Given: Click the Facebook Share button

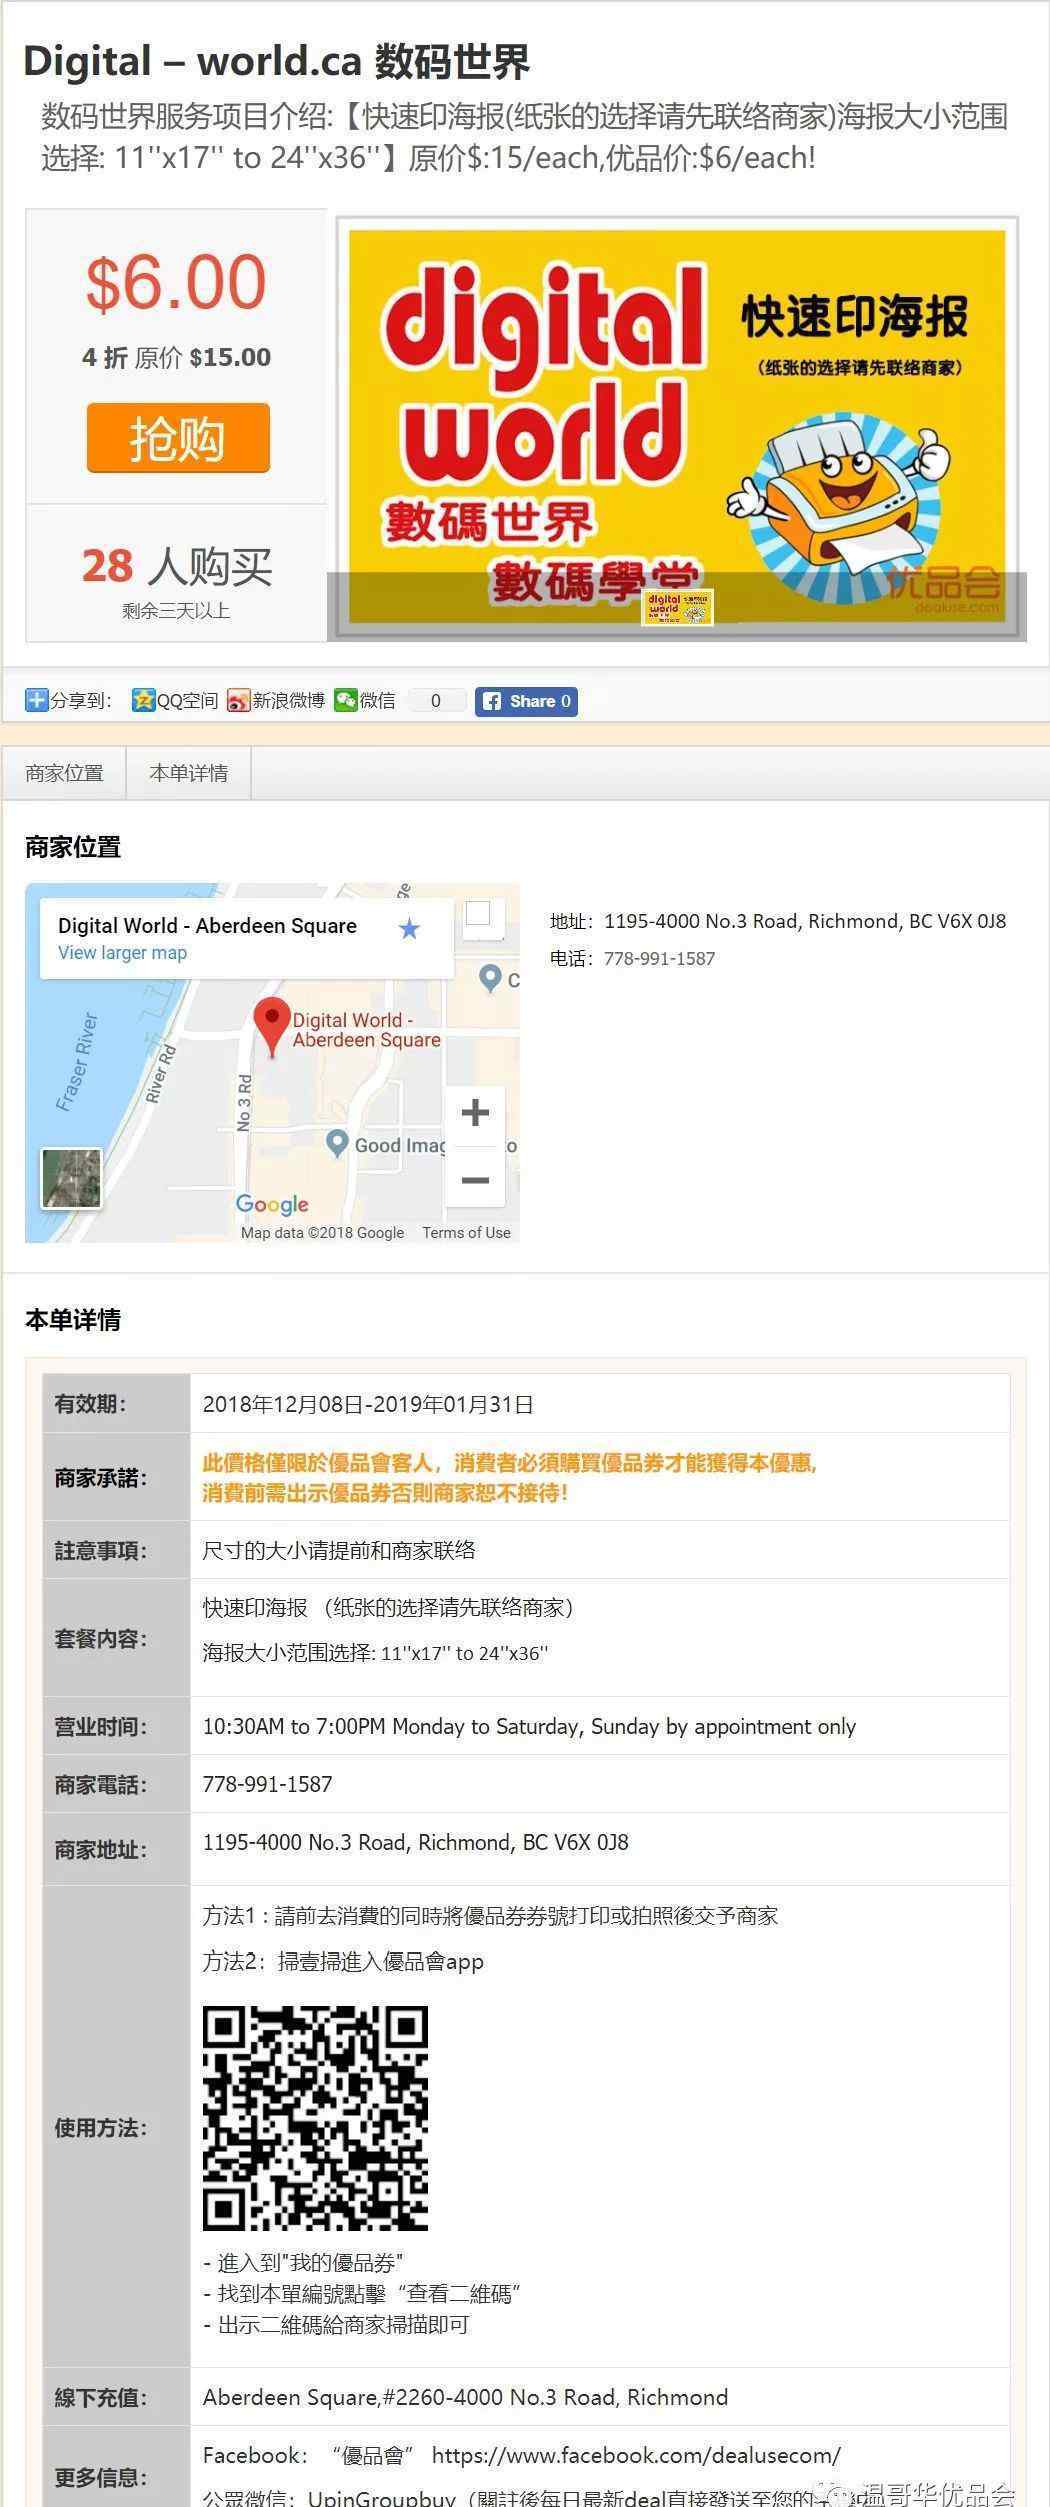Looking at the screenshot, I should (x=526, y=701).
